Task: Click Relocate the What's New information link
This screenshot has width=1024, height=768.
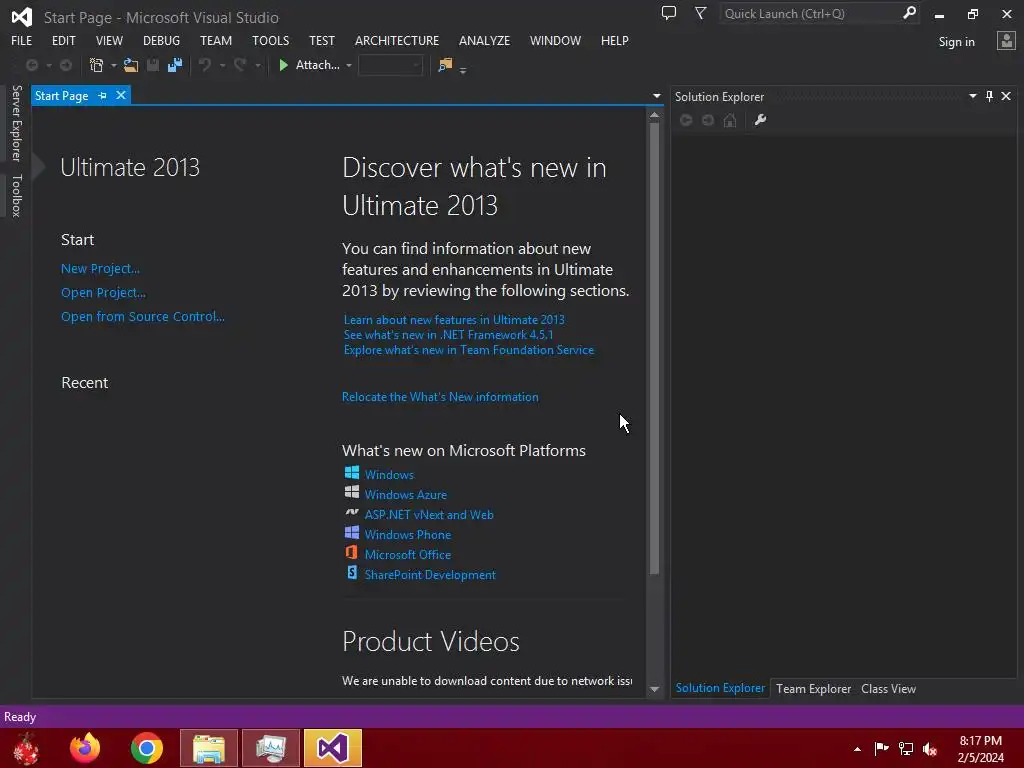Action: click(440, 396)
